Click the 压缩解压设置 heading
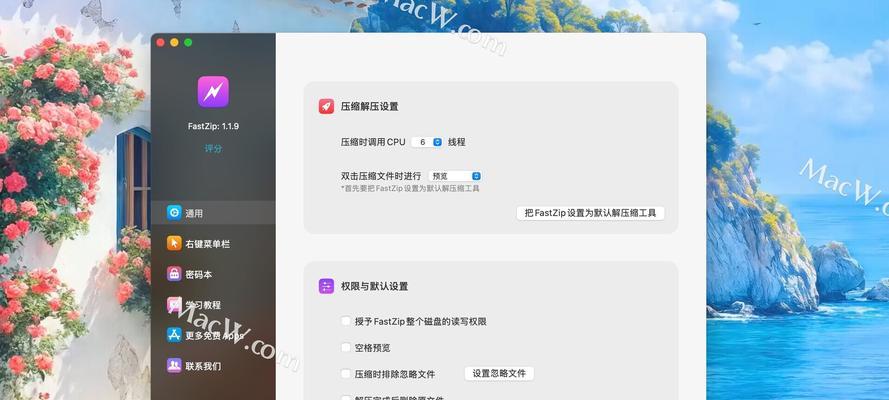Screen dimensions: 889x400 (x=369, y=107)
